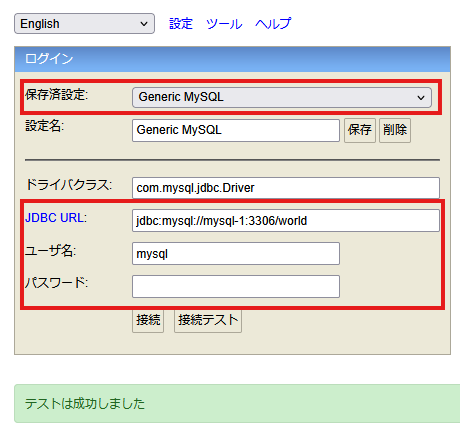This screenshot has height=436, width=460.
Task: Click the ログイン panel header
Action: point(232,59)
